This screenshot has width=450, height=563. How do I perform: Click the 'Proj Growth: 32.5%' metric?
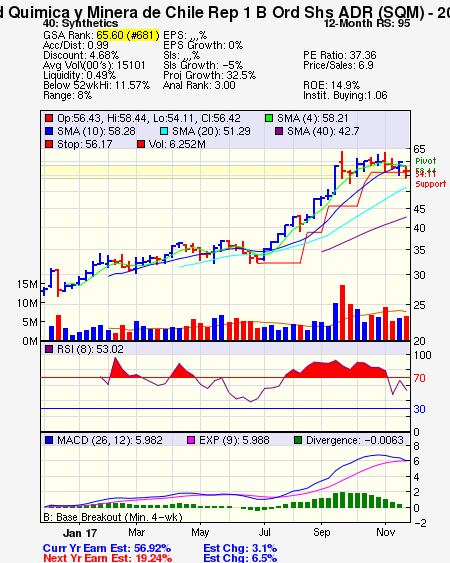pos(209,75)
